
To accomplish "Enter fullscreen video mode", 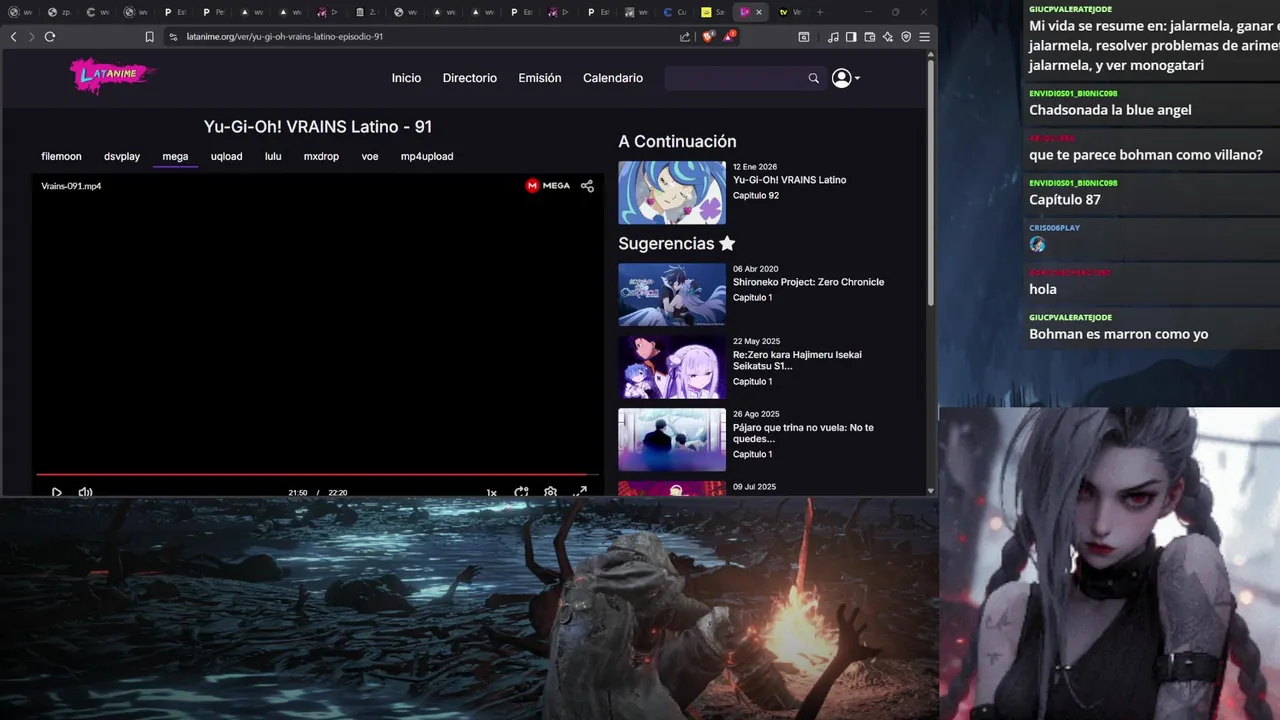I will pyautogui.click(x=579, y=492).
